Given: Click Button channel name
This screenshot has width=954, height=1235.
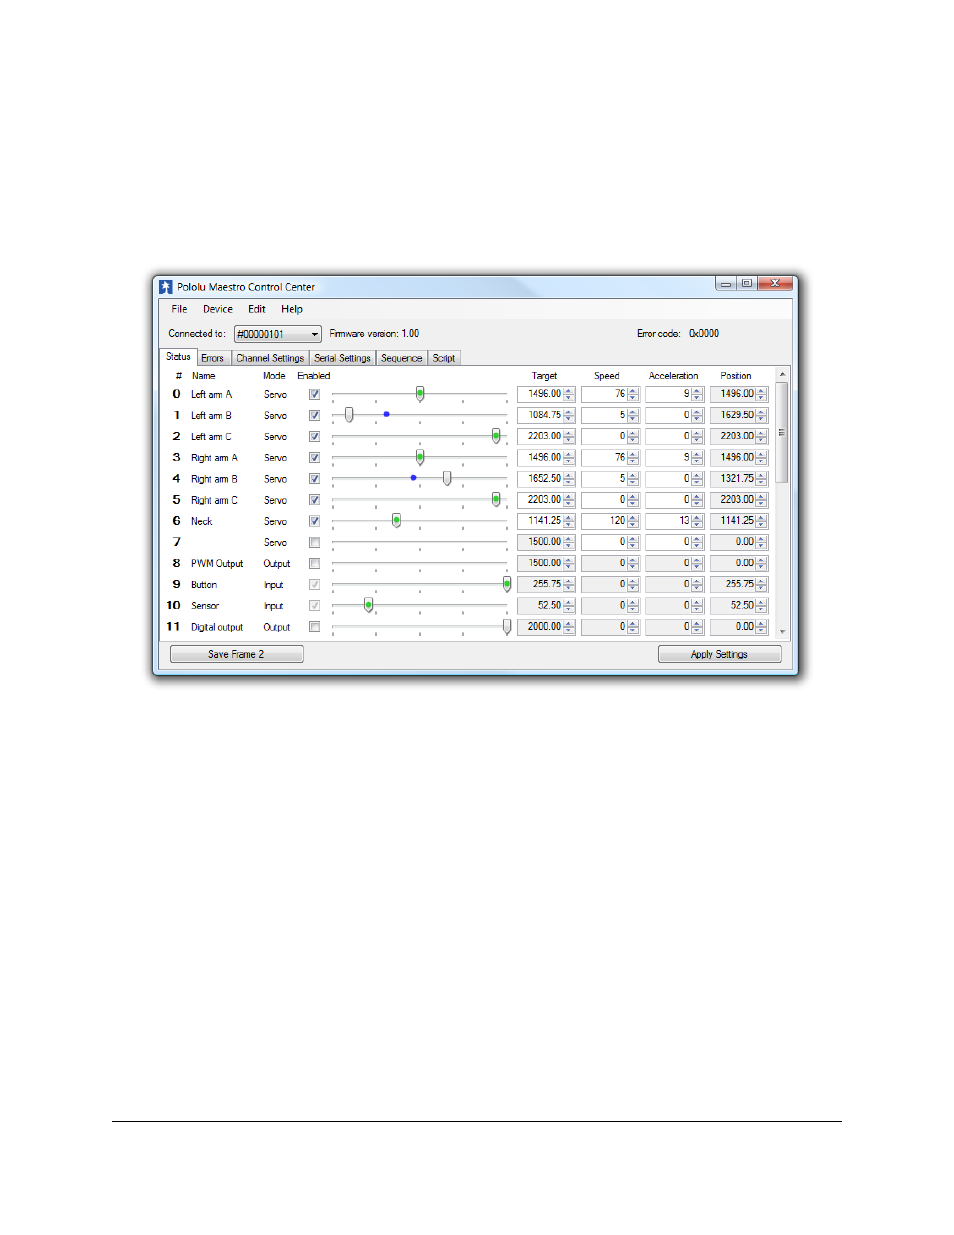Looking at the screenshot, I should (x=204, y=585).
